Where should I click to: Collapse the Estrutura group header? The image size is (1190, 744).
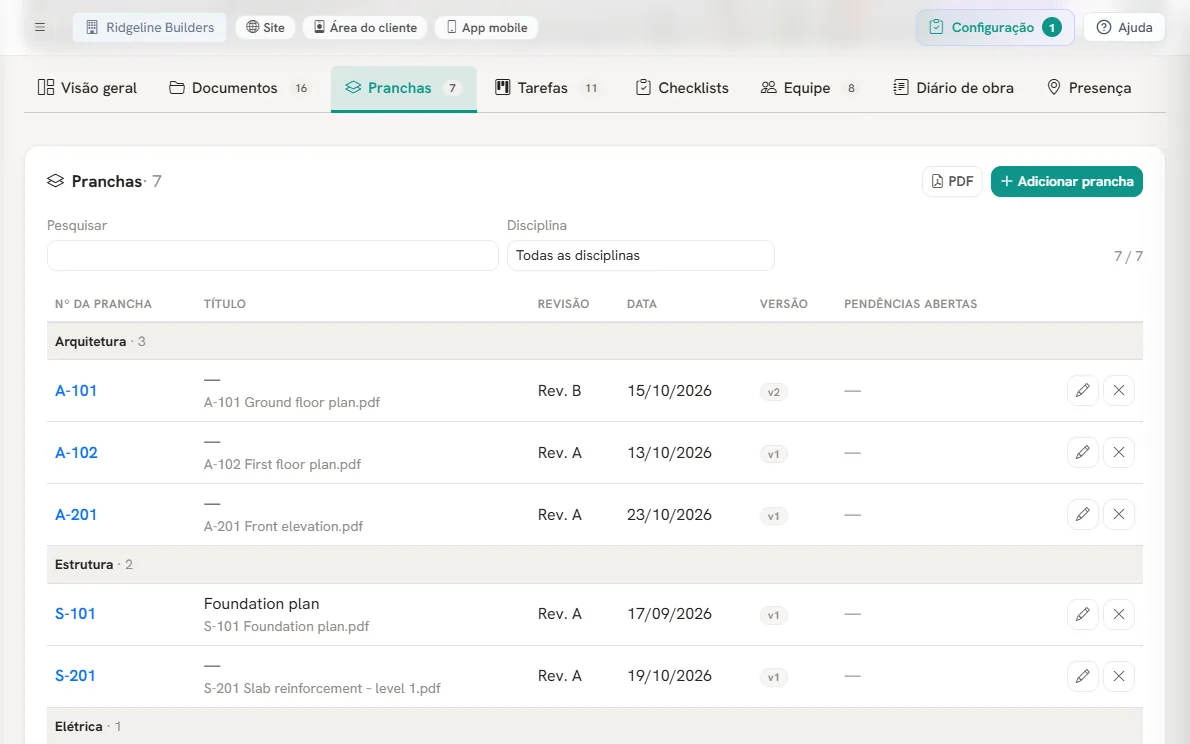click(595, 565)
